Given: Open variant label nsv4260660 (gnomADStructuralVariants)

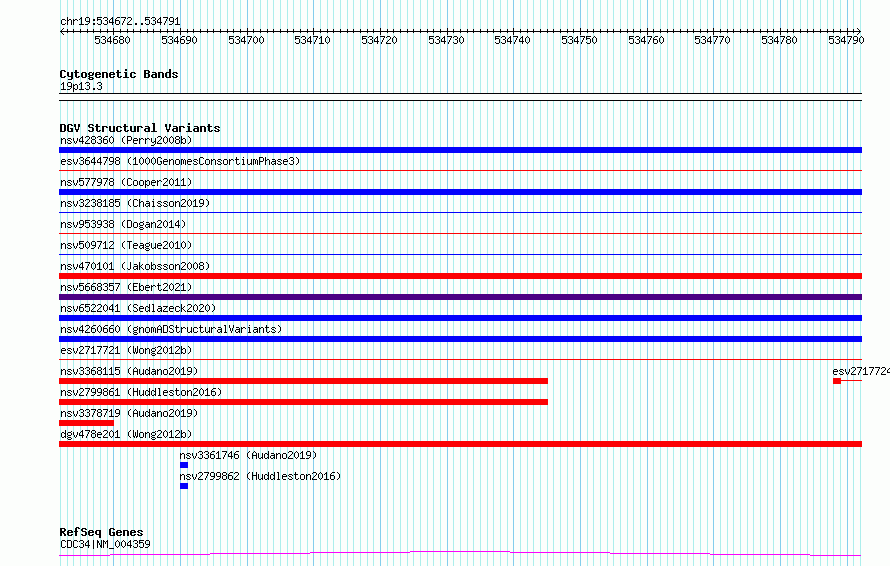Looking at the screenshot, I should [171, 329].
